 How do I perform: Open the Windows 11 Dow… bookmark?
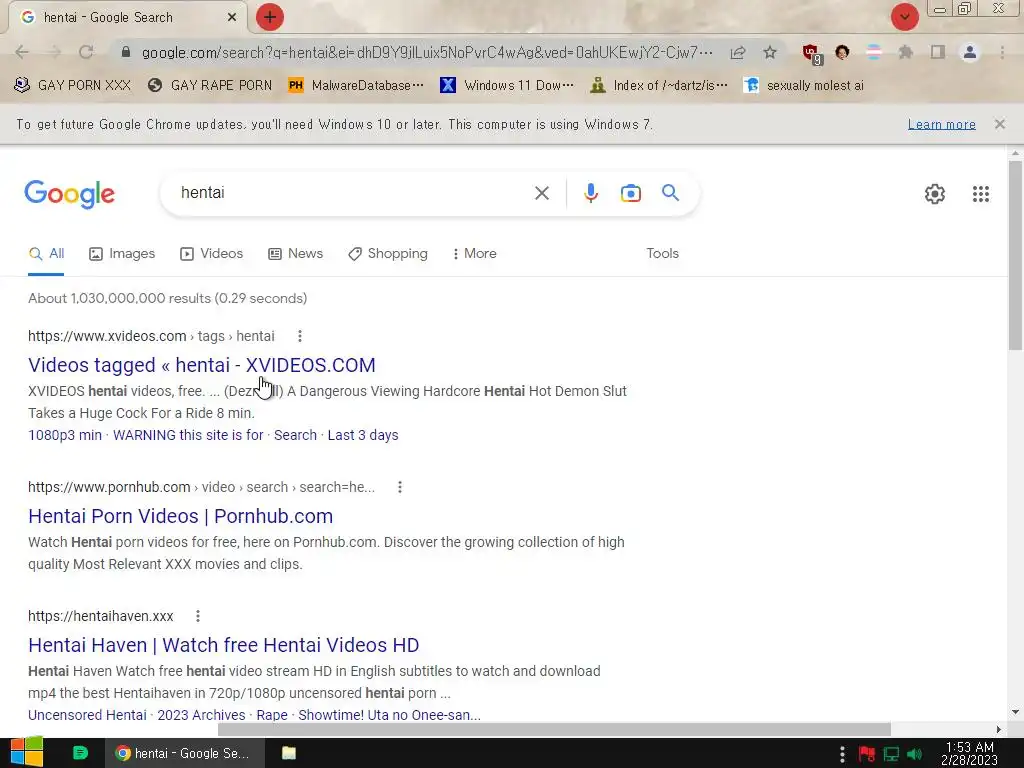click(507, 85)
